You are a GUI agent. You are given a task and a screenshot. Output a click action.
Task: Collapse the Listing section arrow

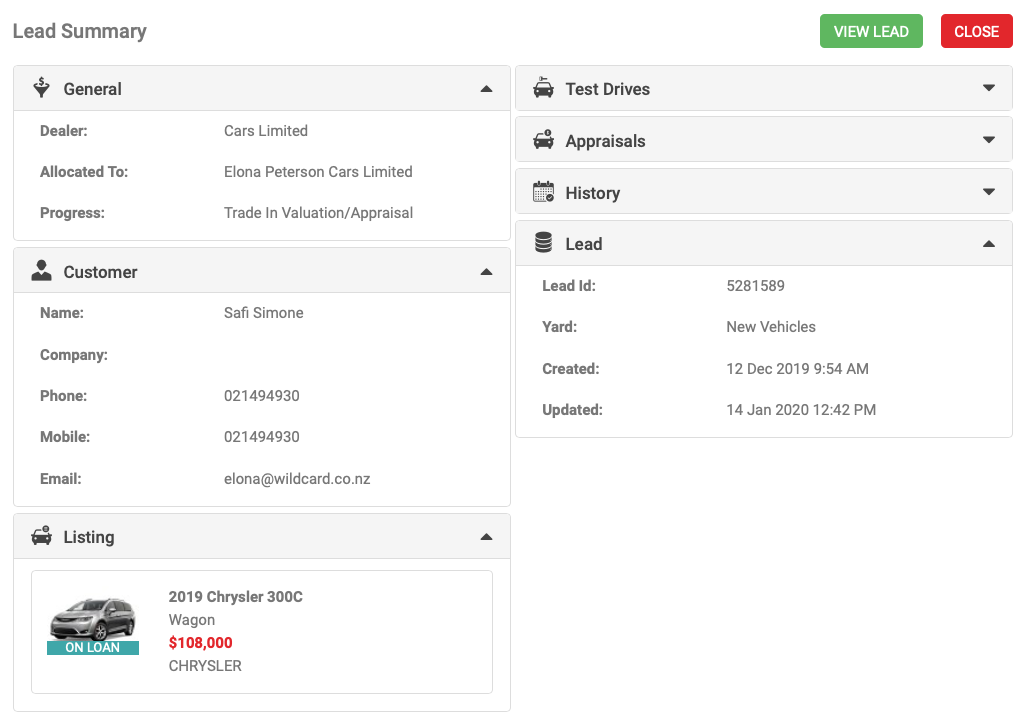coord(486,537)
